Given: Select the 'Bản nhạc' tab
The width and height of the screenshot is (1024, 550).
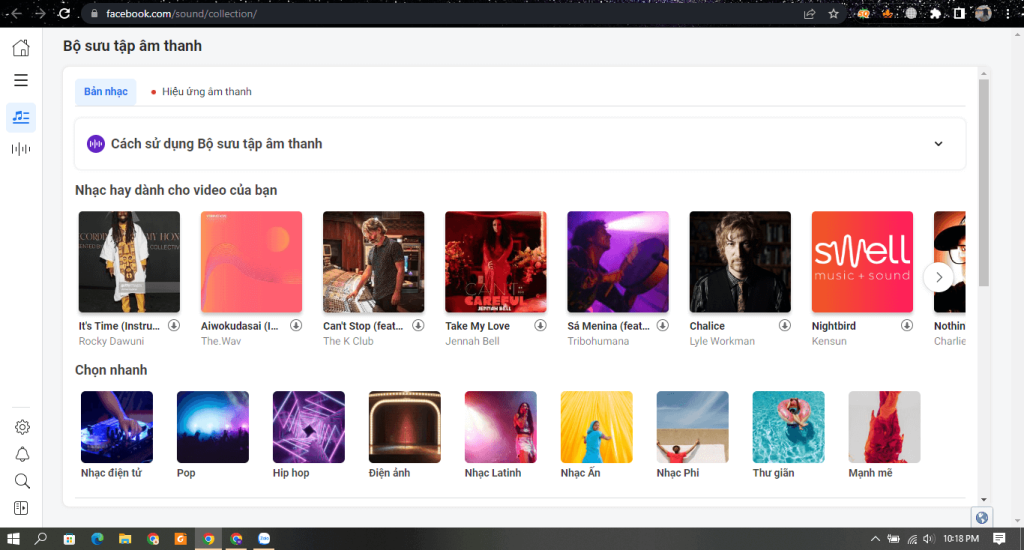Looking at the screenshot, I should [x=106, y=92].
